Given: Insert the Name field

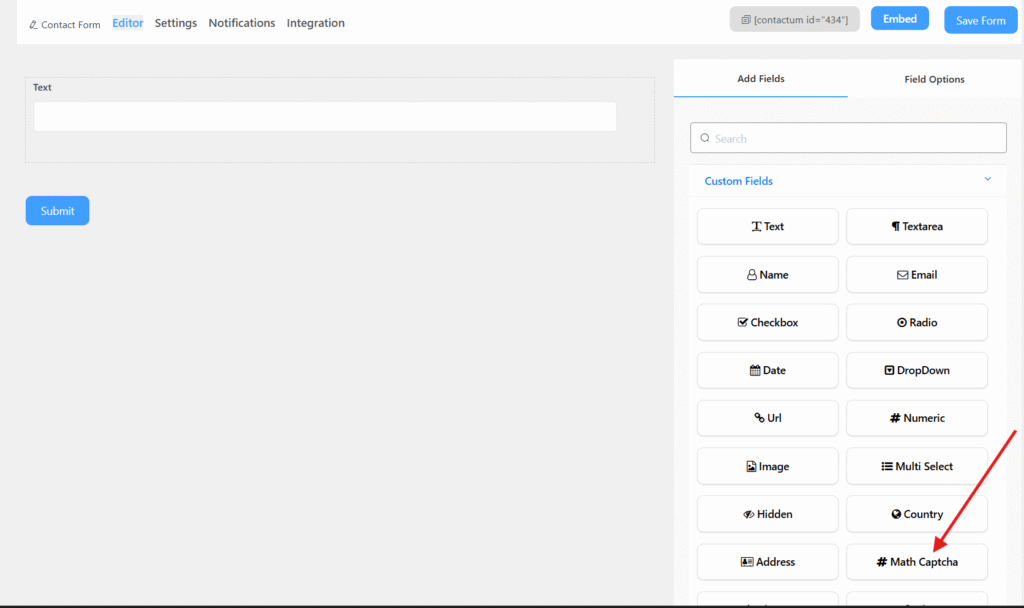Looking at the screenshot, I should (767, 275).
